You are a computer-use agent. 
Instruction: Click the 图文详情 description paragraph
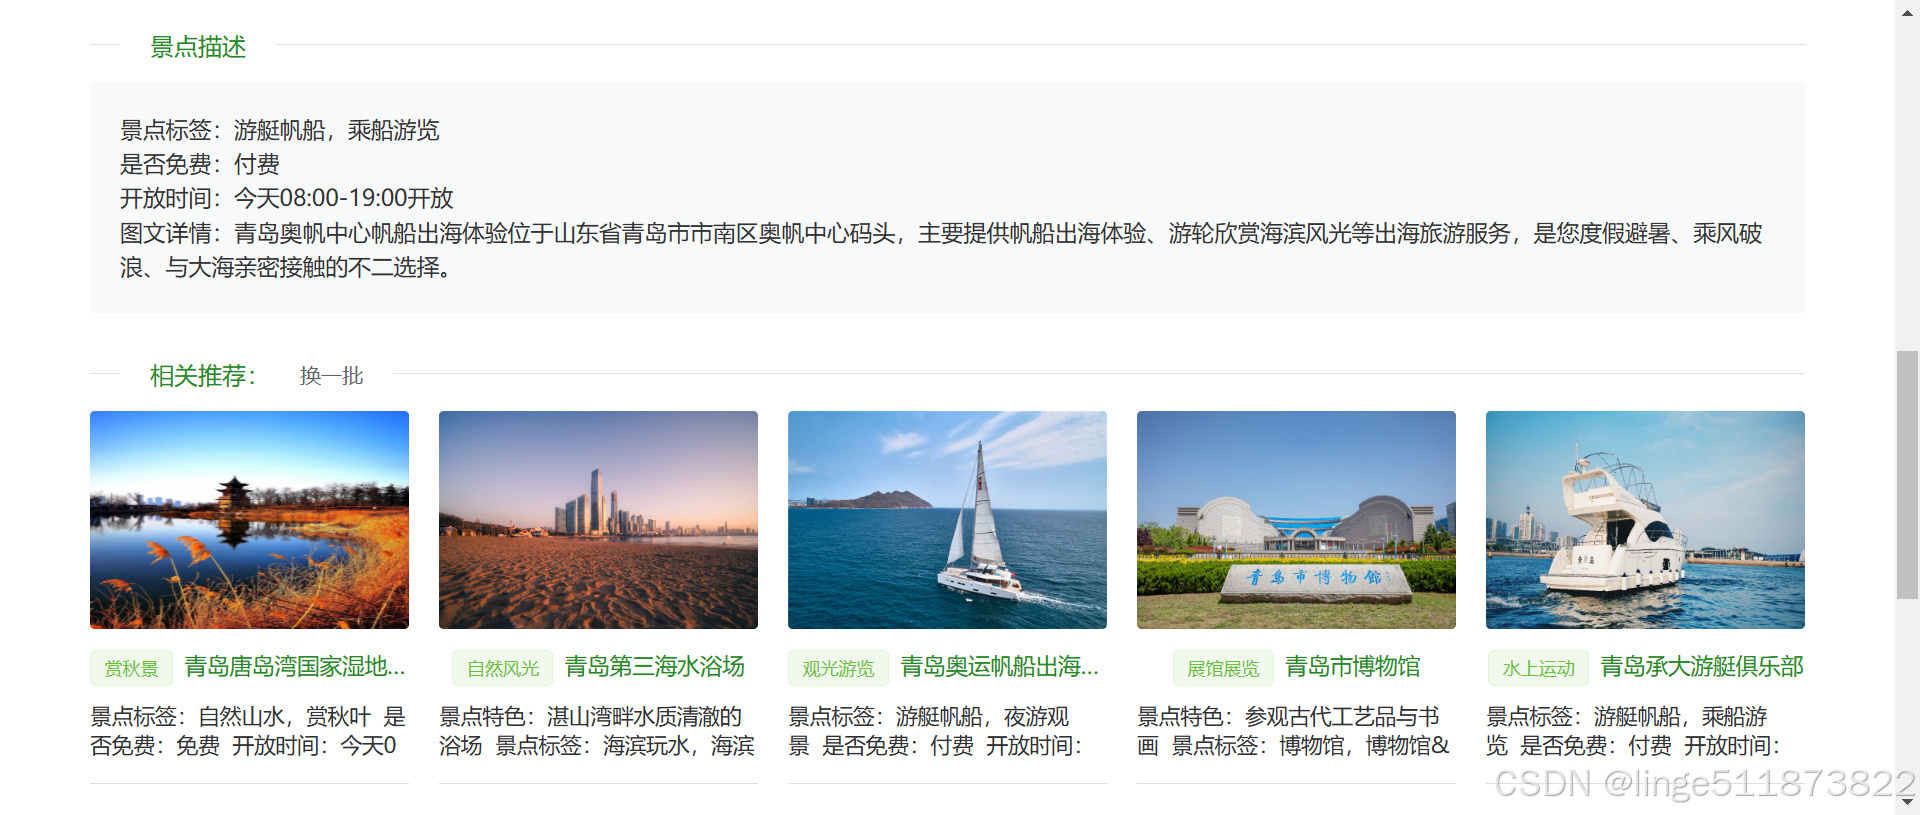point(941,250)
